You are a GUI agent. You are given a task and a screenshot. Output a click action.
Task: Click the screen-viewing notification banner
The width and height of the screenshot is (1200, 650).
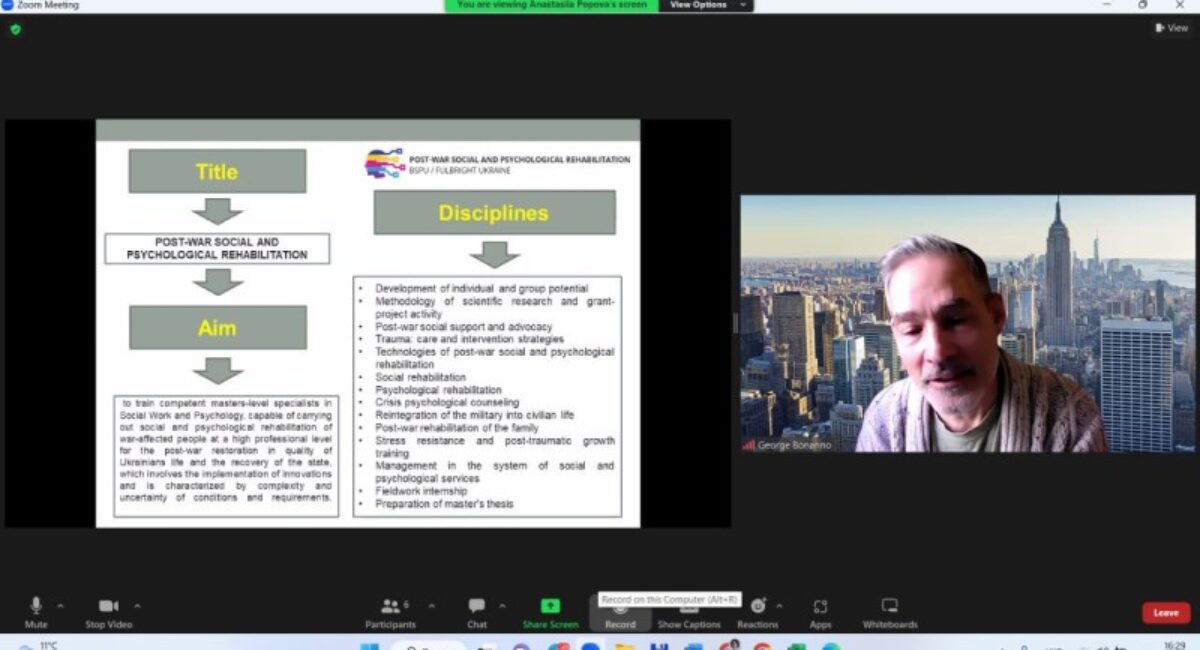tap(552, 5)
